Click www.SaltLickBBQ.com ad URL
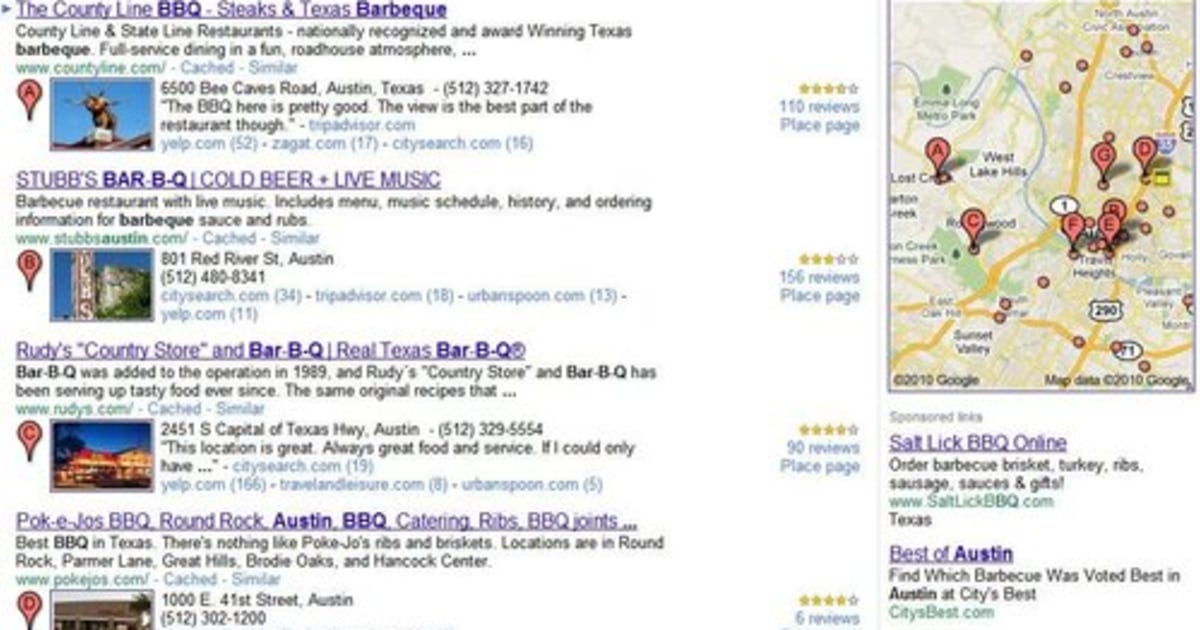This screenshot has width=1200, height=630. (x=971, y=502)
